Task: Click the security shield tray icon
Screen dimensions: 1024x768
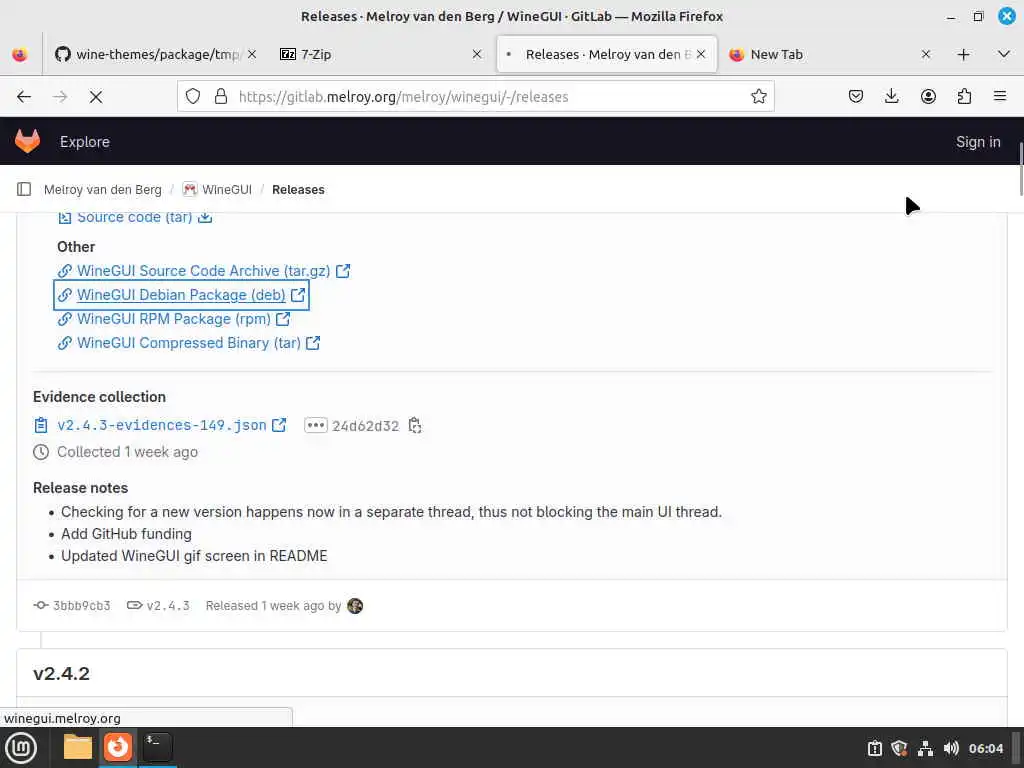Action: pyautogui.click(x=899, y=748)
